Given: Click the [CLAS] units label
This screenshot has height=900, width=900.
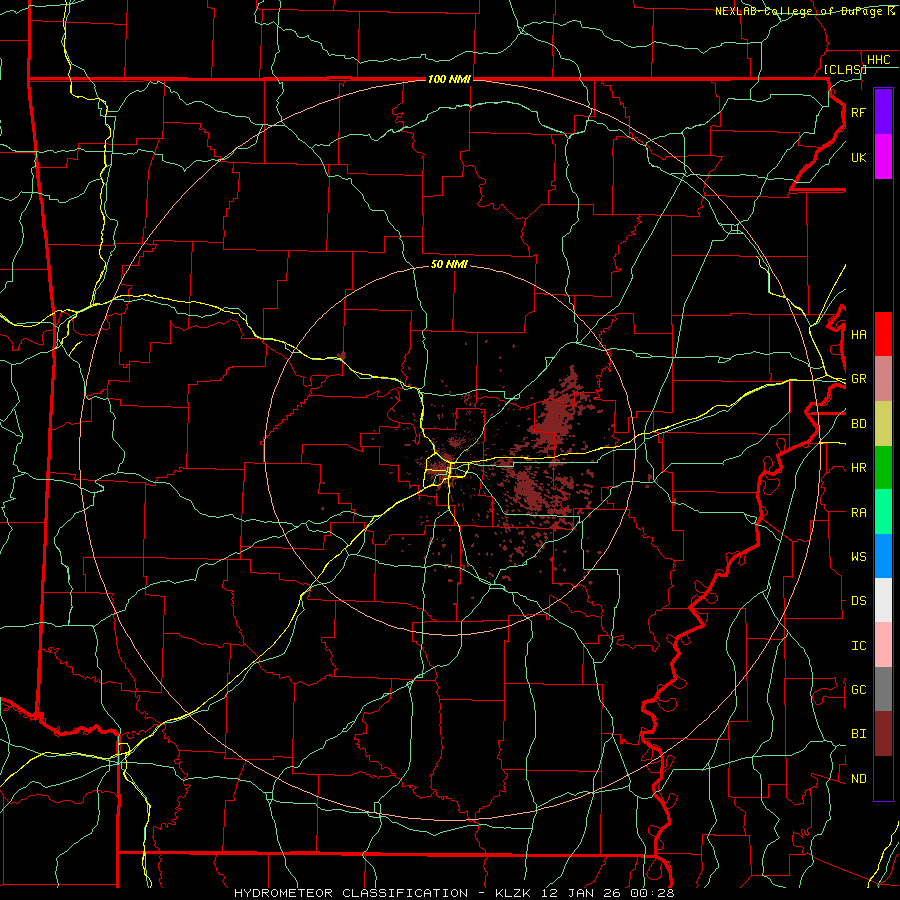Looking at the screenshot, I should pos(845,69).
